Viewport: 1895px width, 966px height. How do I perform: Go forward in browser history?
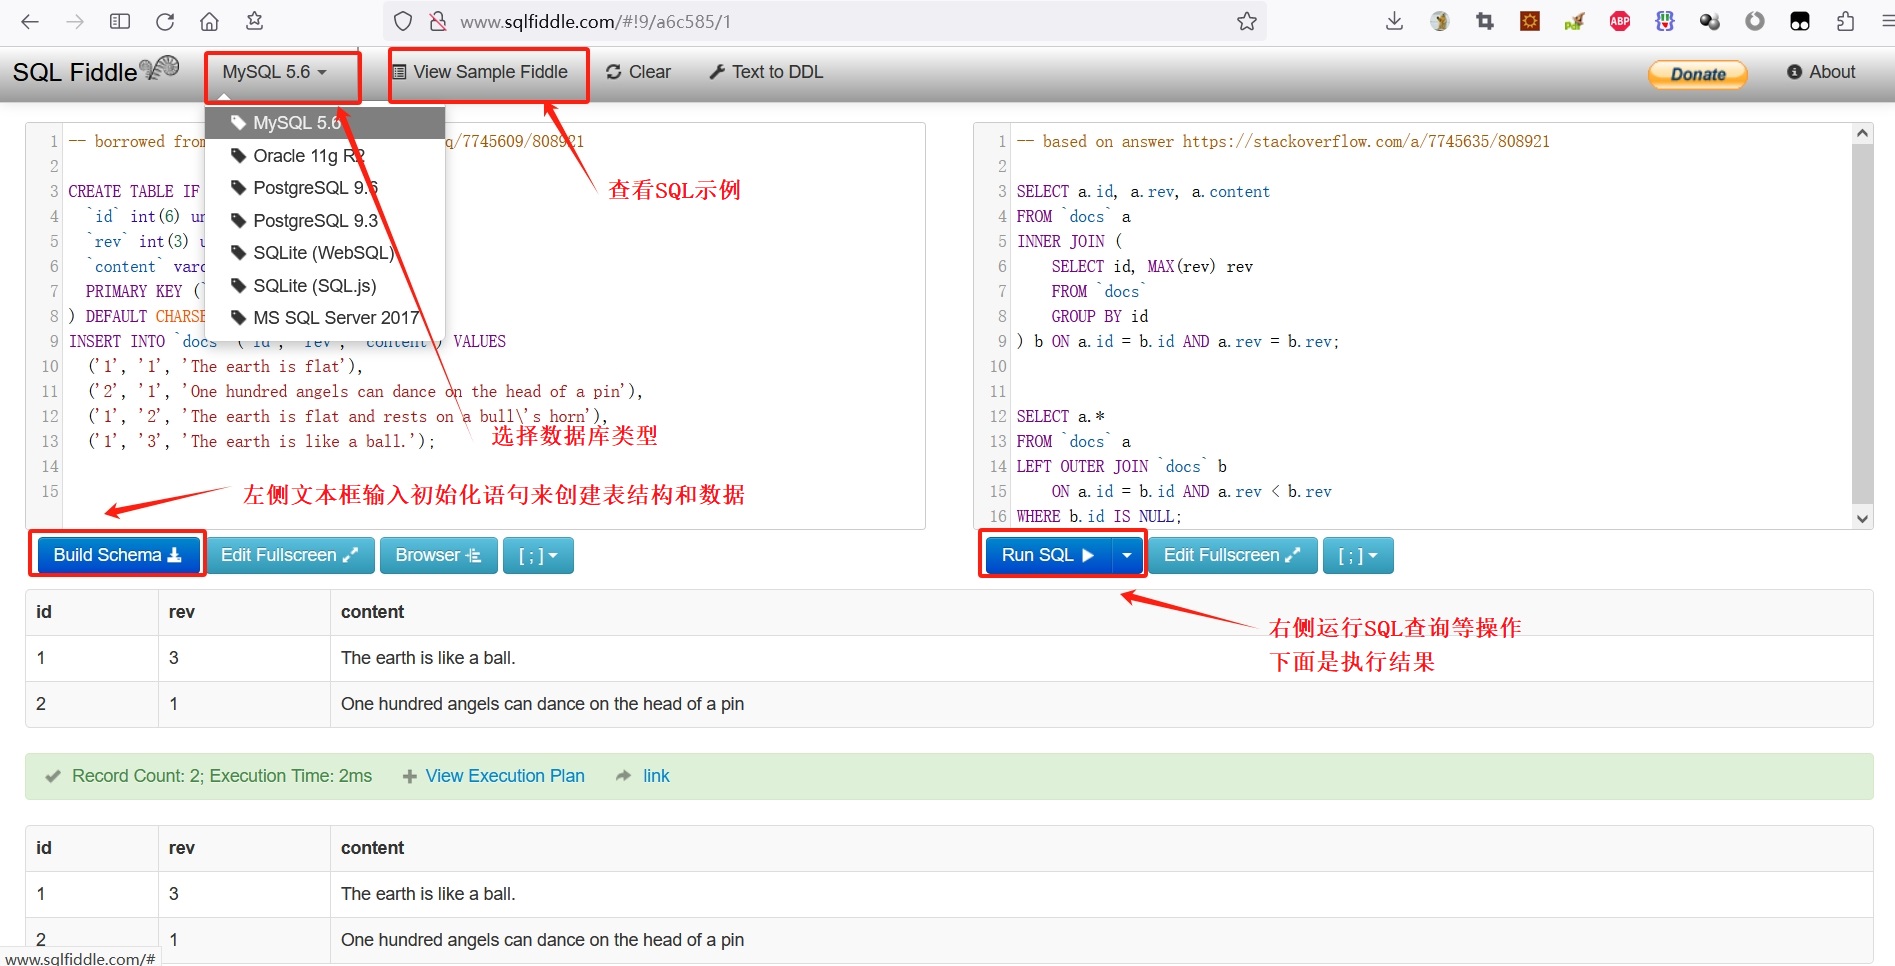[x=75, y=21]
